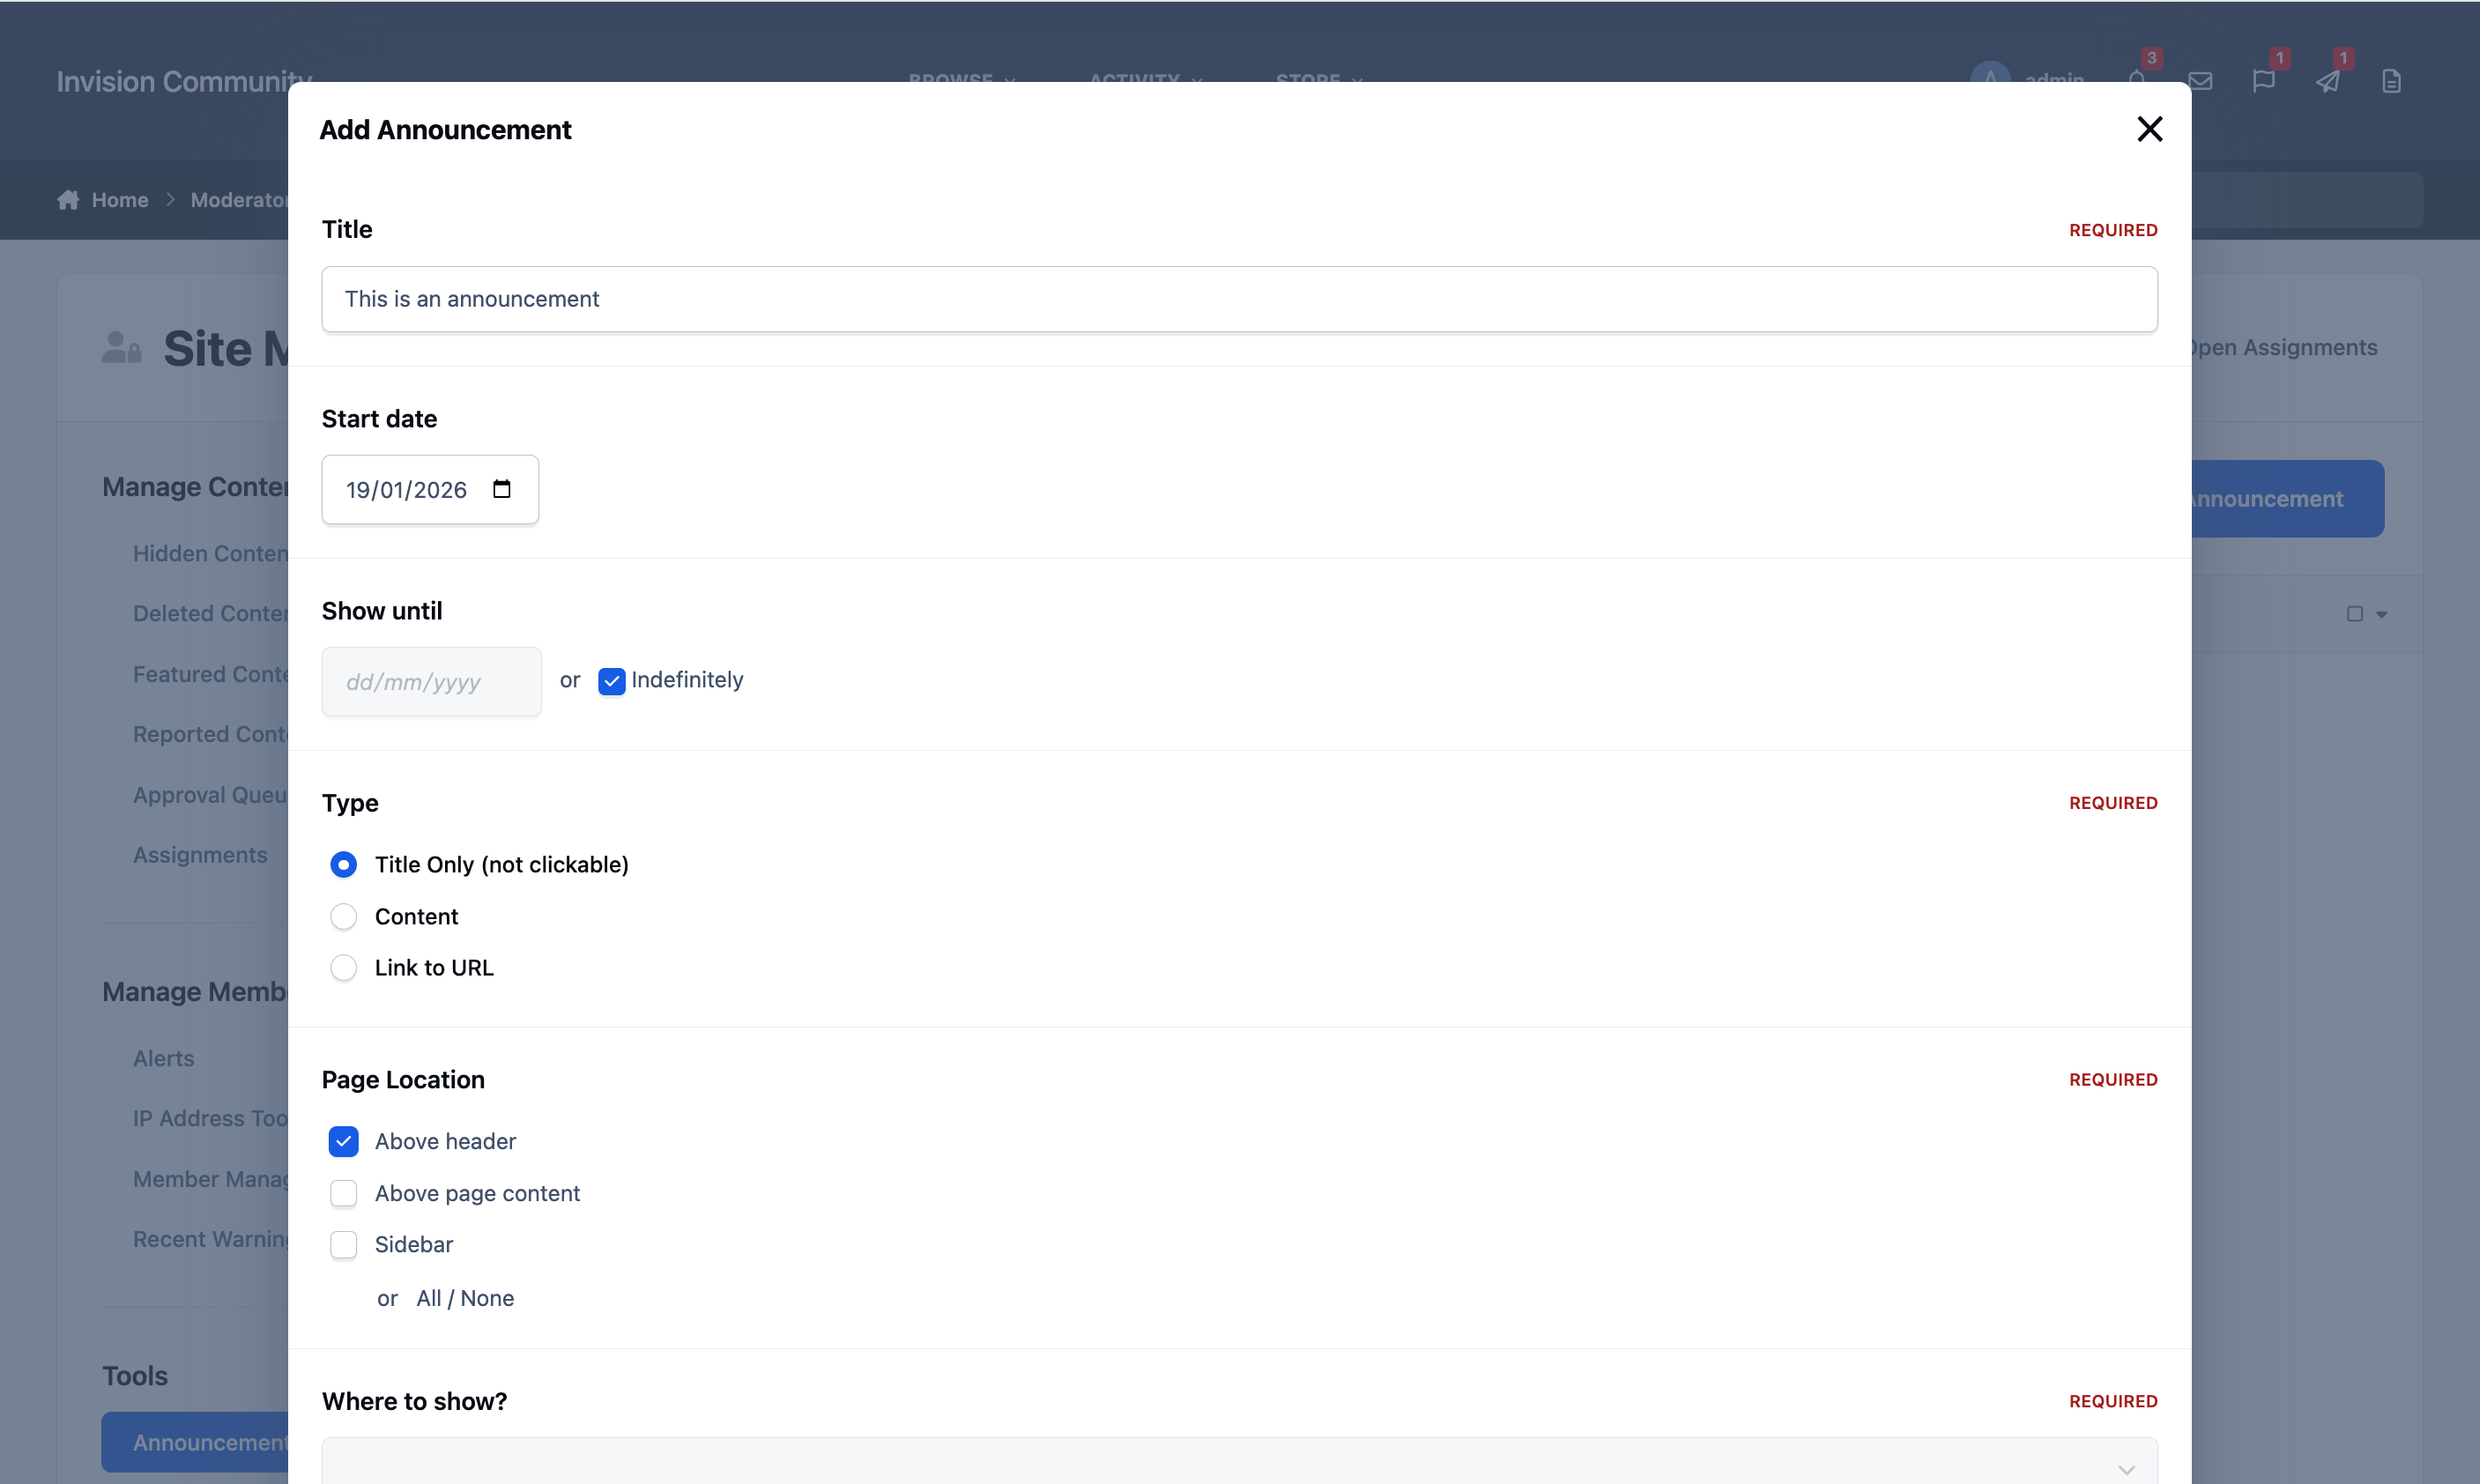
Task: Select the Content type radio
Action: point(343,916)
